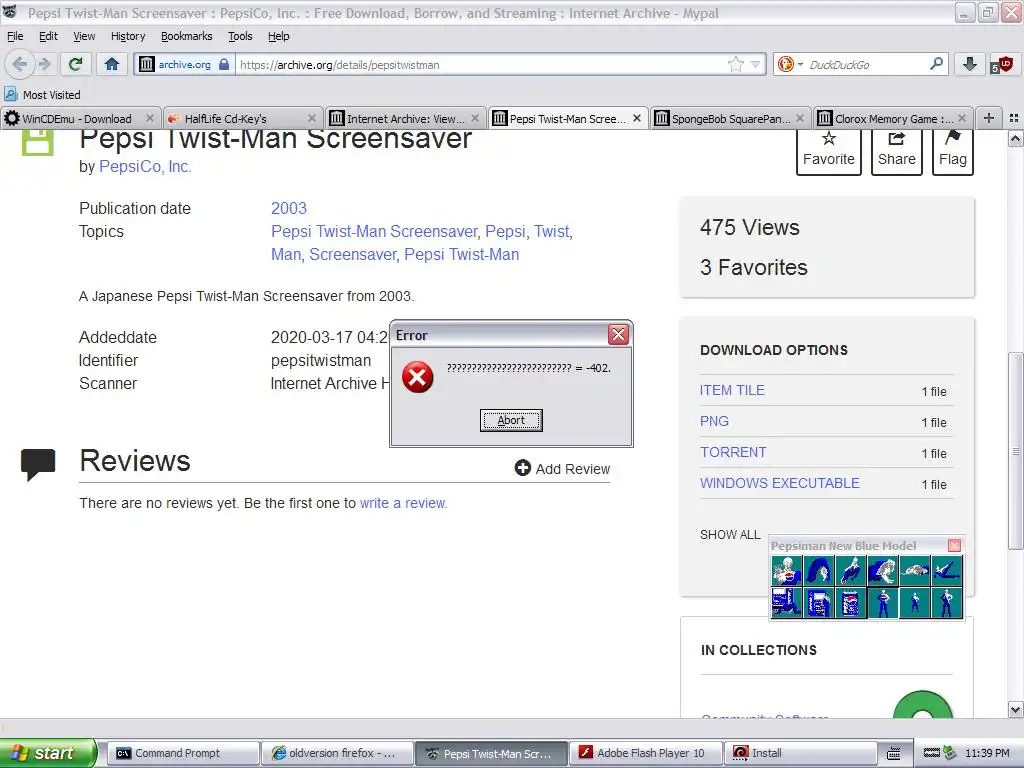Open the File menu
The width and height of the screenshot is (1024, 768).
pyautogui.click(x=15, y=36)
